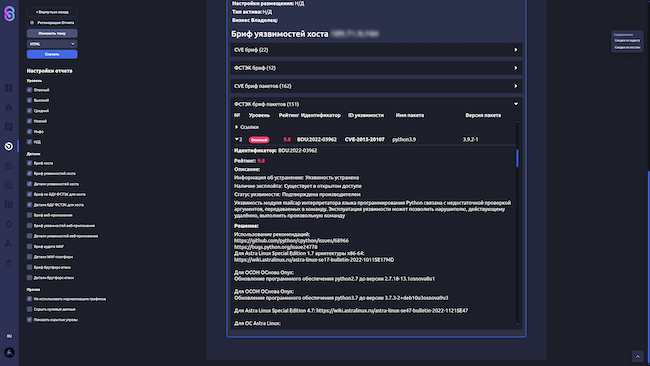The image size is (650, 366).
Task: Toggle the Н/Д level checkbox
Action: [29, 142]
